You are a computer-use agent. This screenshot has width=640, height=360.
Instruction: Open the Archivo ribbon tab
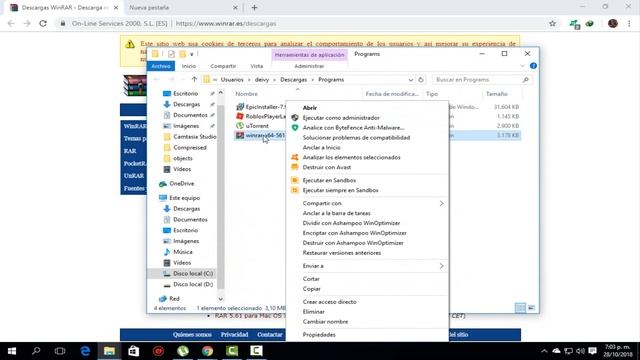click(x=161, y=66)
